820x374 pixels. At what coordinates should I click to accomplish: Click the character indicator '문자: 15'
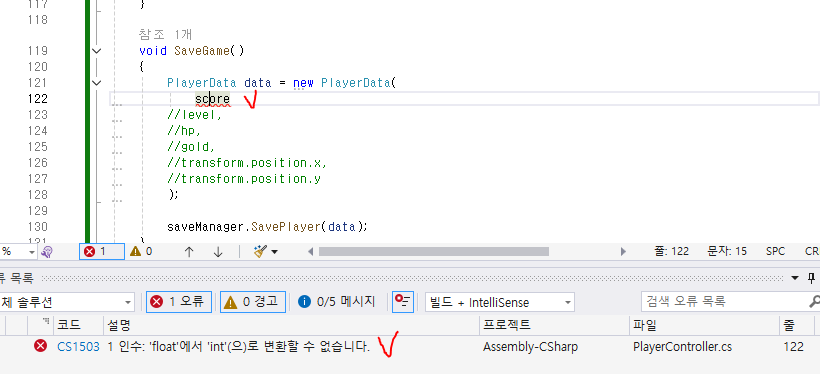(x=727, y=252)
